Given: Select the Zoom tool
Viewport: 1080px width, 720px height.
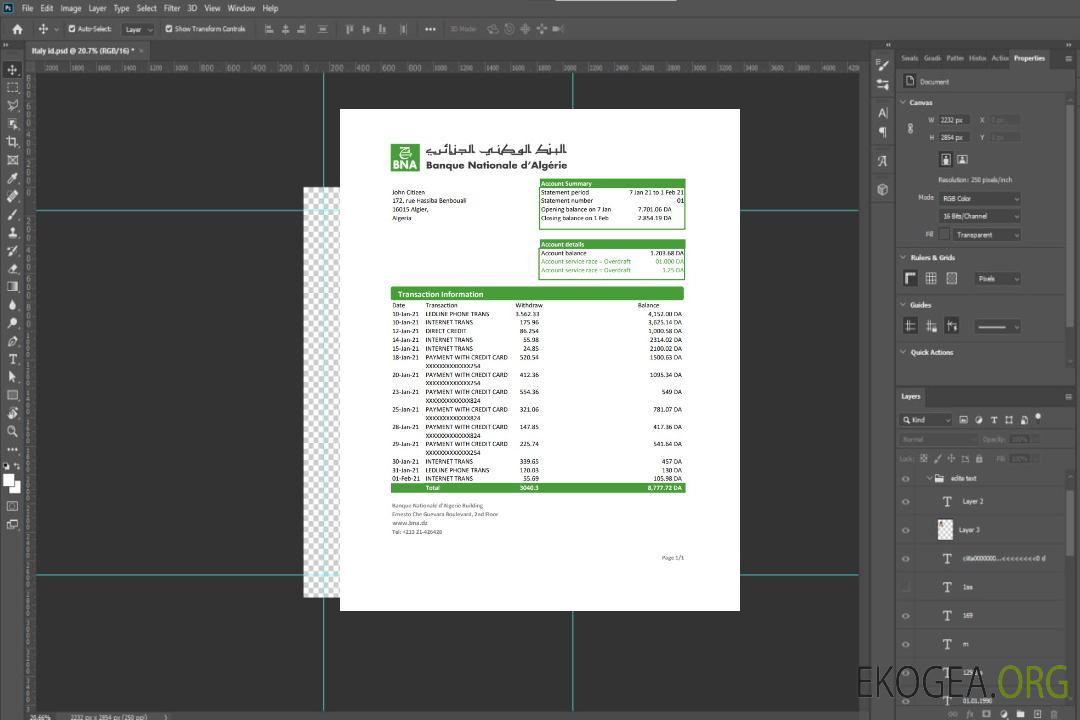Looking at the screenshot, I should (12, 431).
